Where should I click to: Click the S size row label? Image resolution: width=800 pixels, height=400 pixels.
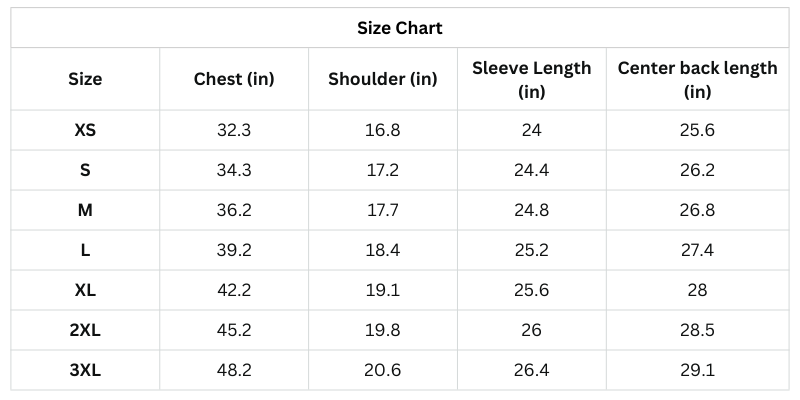click(85, 170)
